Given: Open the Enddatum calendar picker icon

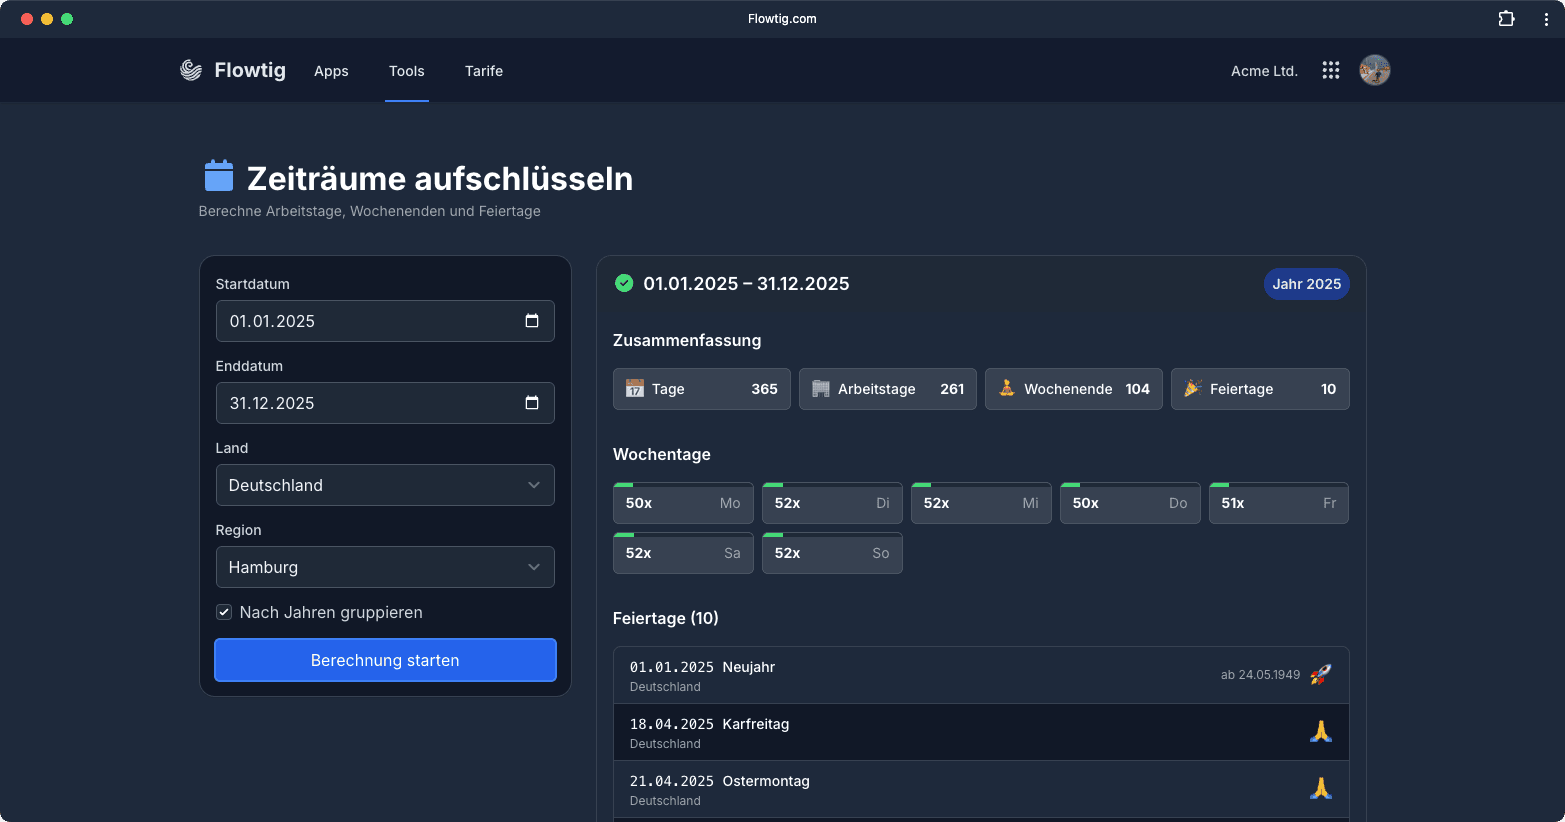Looking at the screenshot, I should pyautogui.click(x=532, y=403).
